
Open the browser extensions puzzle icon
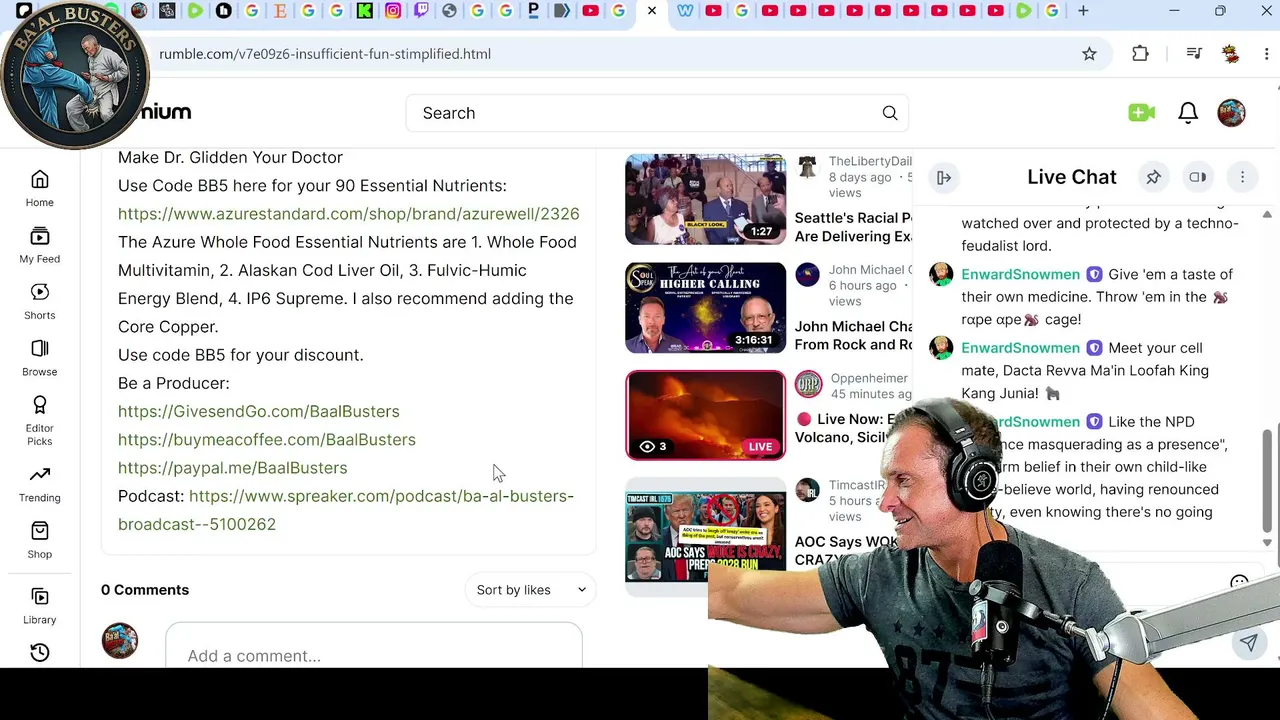click(x=1140, y=54)
